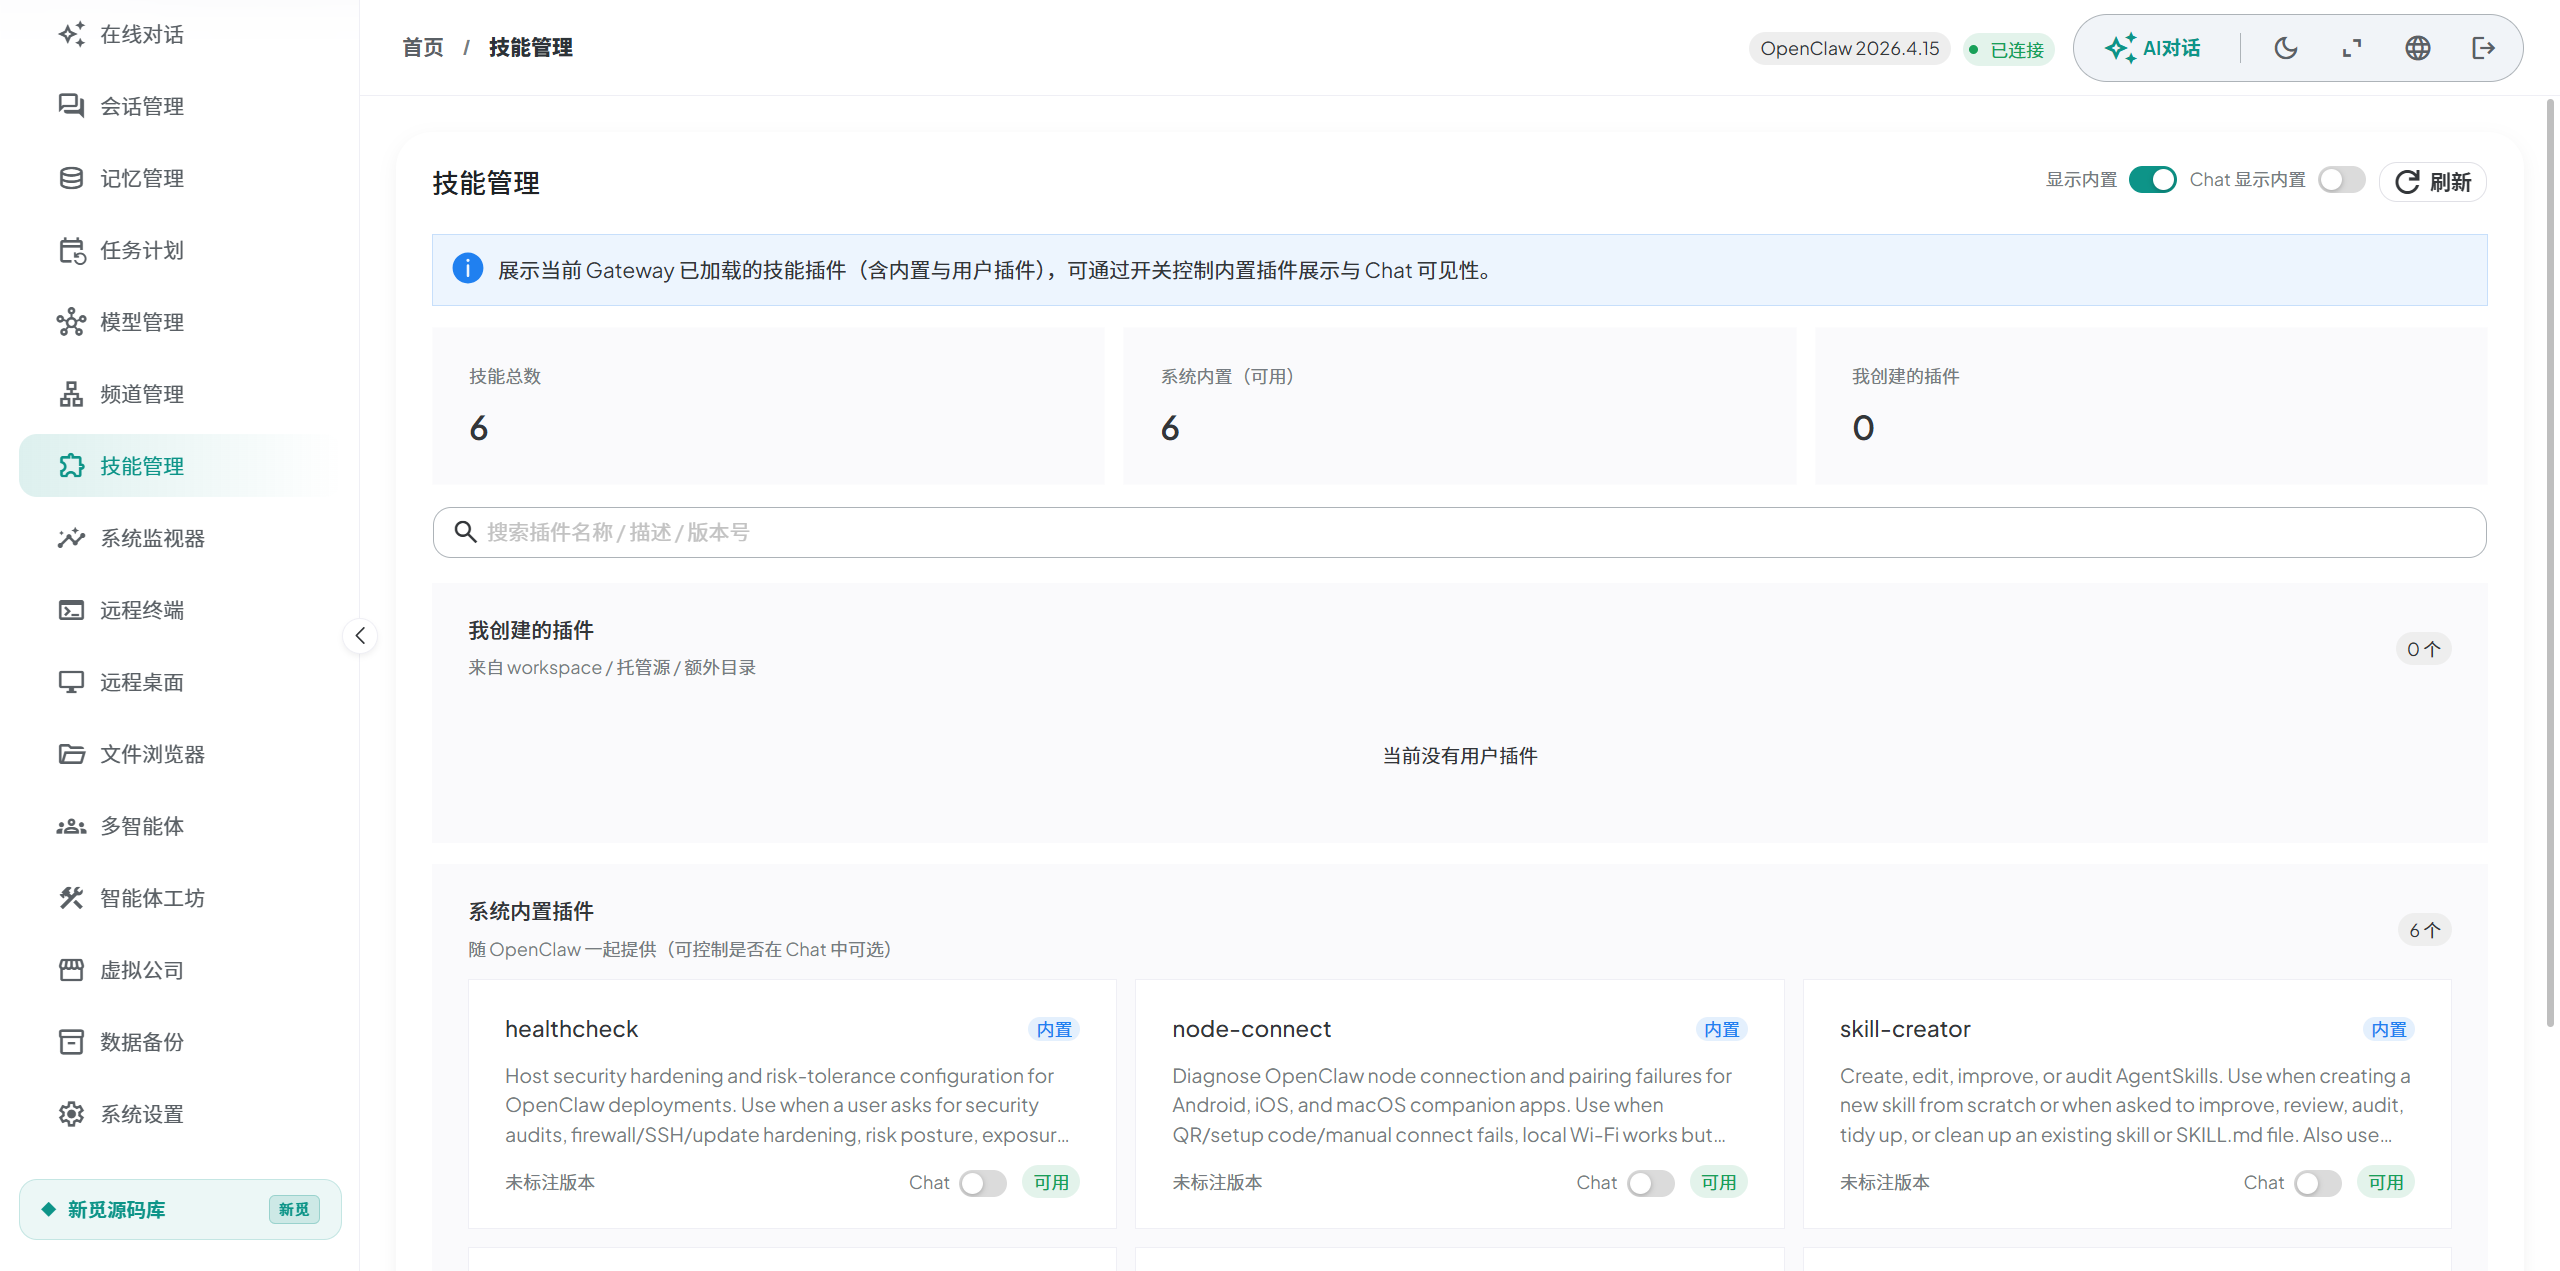Enter fullscreen using the expand icon
Image resolution: width=2560 pixels, height=1271 pixels.
coord(2351,47)
